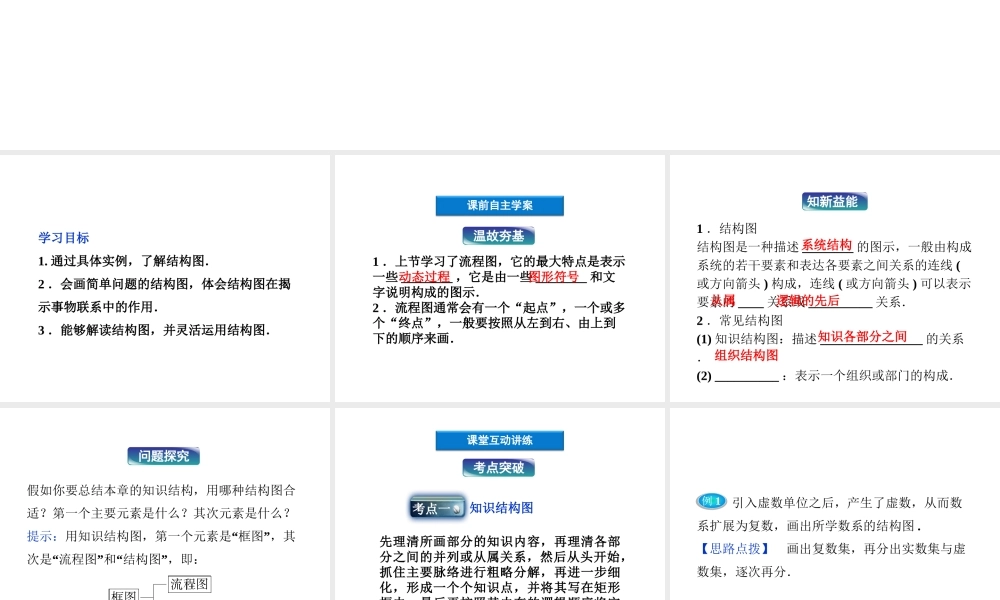Click the blue 提示 text link
The width and height of the screenshot is (1000, 600).
[x=38, y=536]
